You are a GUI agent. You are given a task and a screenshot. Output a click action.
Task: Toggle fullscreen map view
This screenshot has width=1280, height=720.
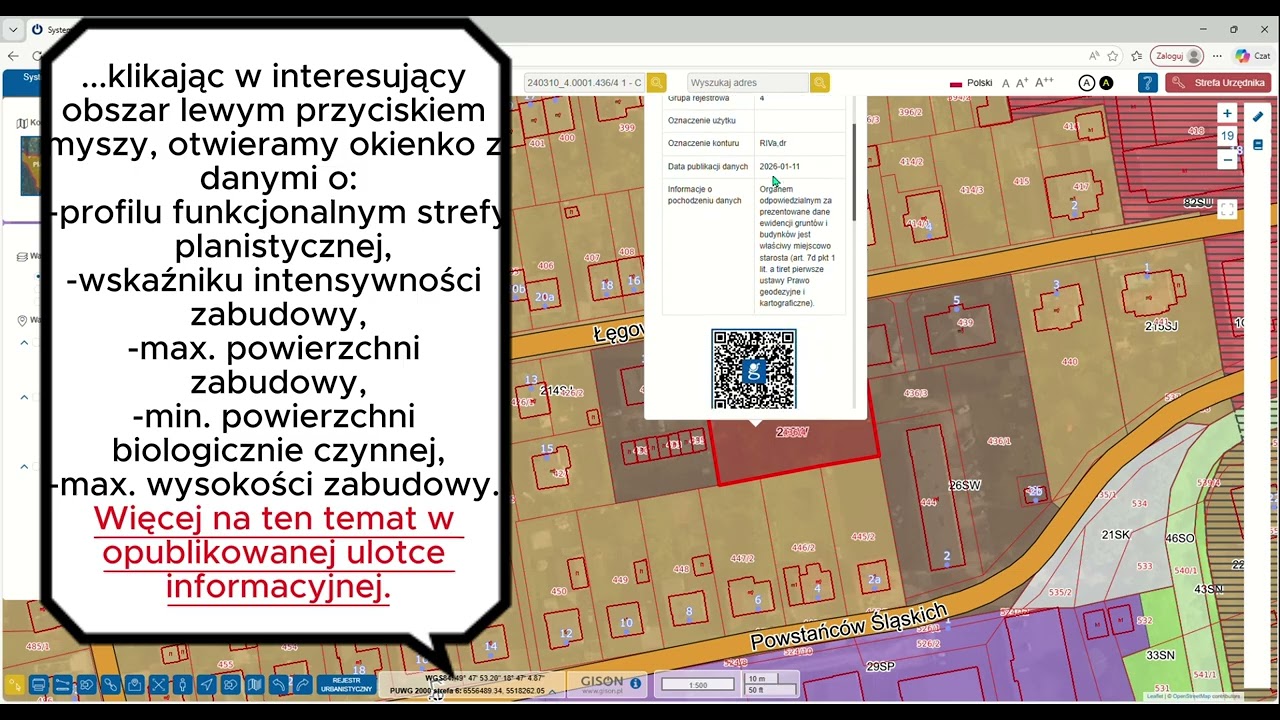pyautogui.click(x=1227, y=209)
